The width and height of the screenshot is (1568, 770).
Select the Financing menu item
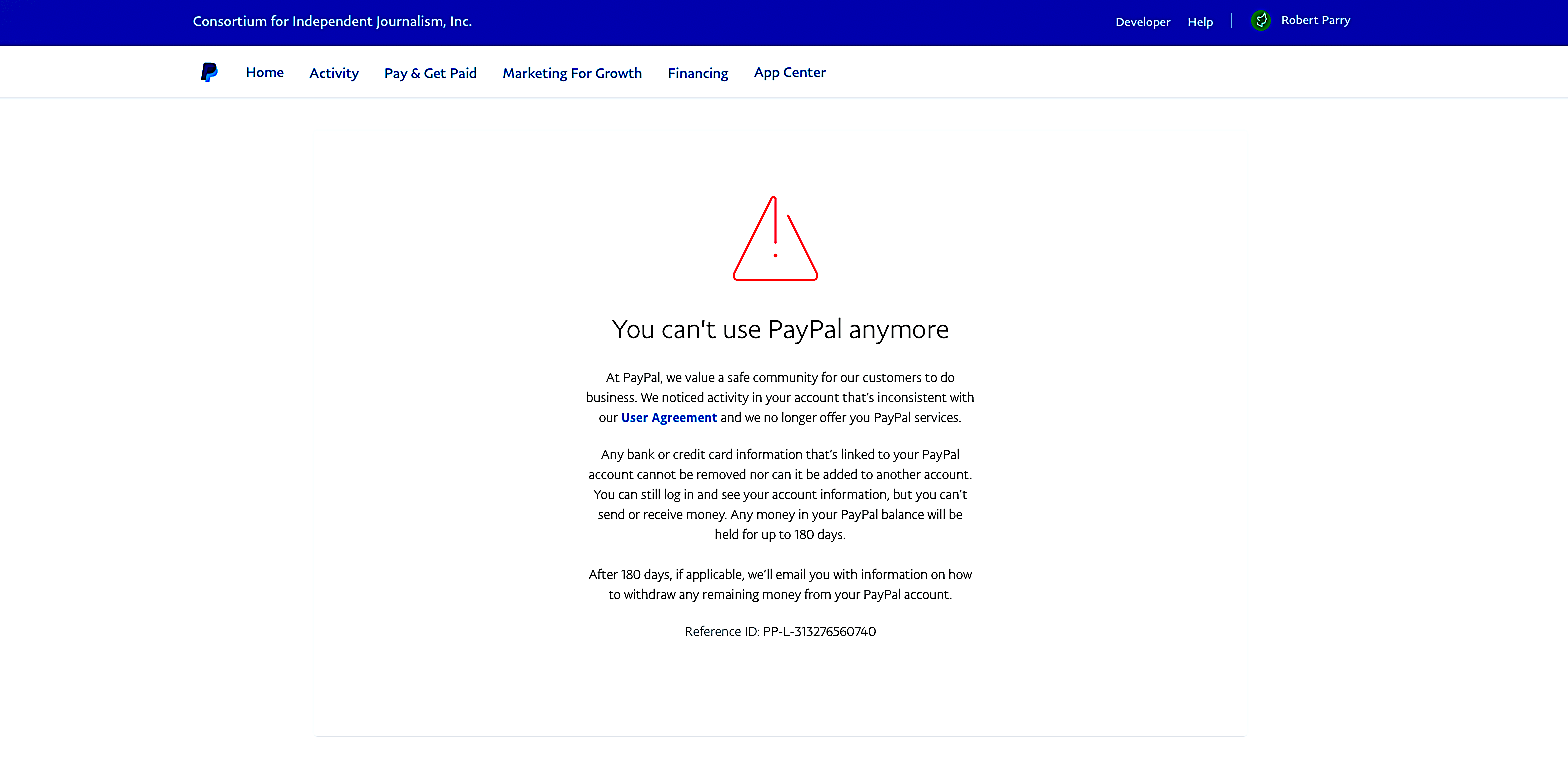(x=698, y=73)
